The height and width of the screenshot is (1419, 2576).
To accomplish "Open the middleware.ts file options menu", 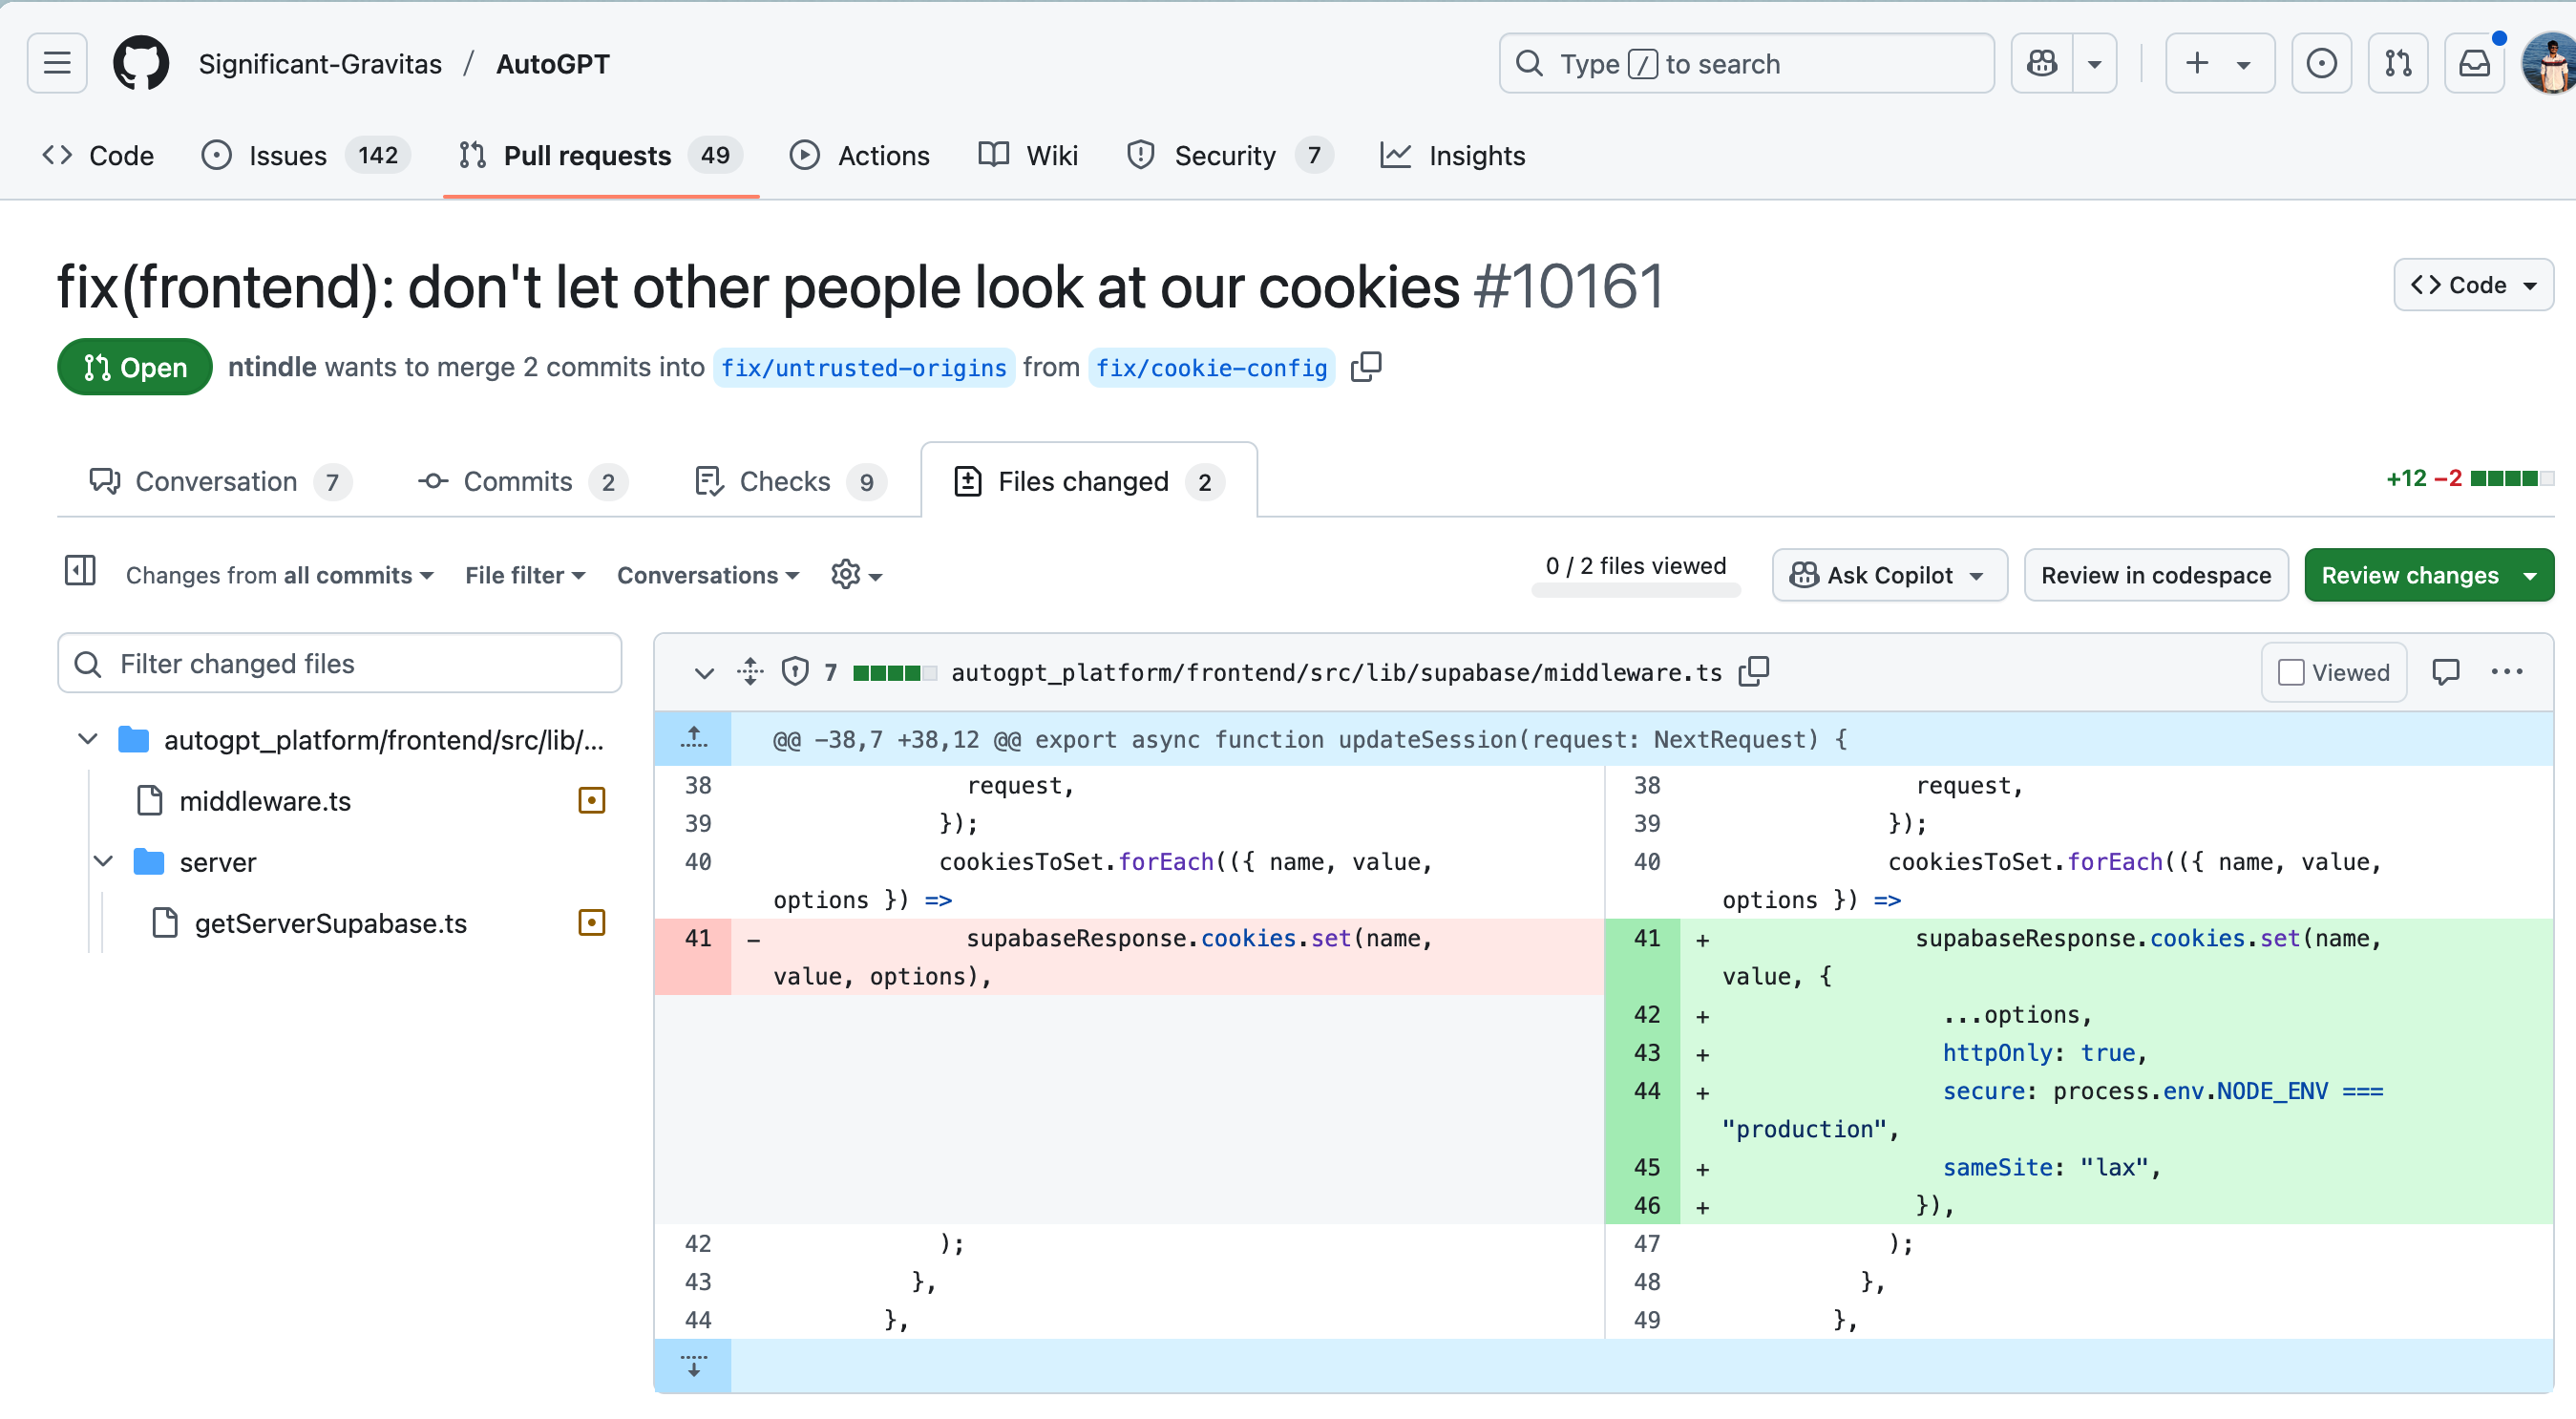I will click(x=2506, y=672).
